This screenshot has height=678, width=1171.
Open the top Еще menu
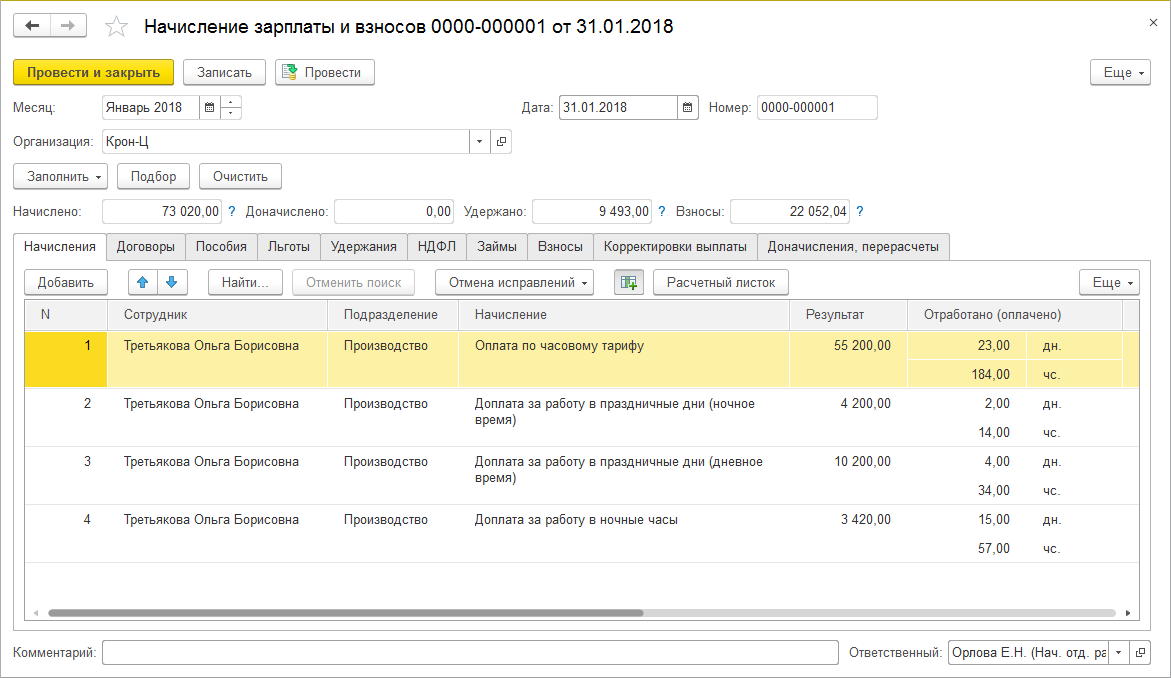tap(1120, 72)
